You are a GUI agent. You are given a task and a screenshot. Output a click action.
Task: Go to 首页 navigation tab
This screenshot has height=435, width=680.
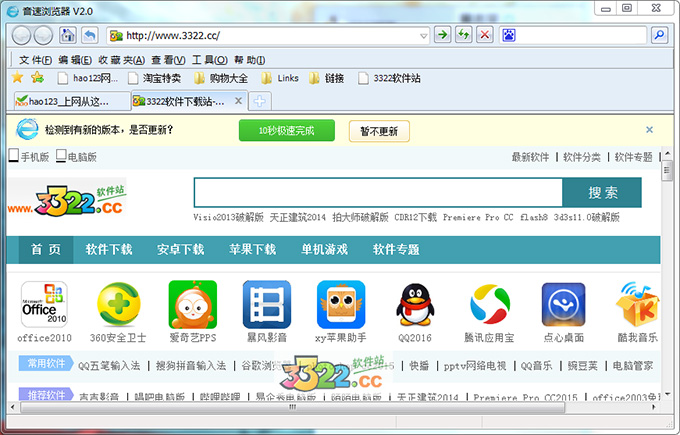(46, 249)
